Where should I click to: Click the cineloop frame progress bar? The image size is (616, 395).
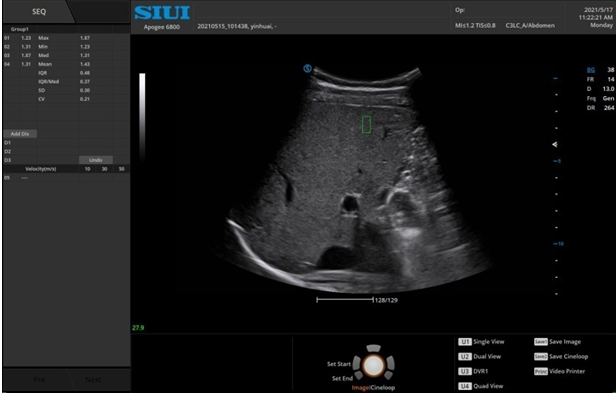pyautogui.click(x=345, y=300)
